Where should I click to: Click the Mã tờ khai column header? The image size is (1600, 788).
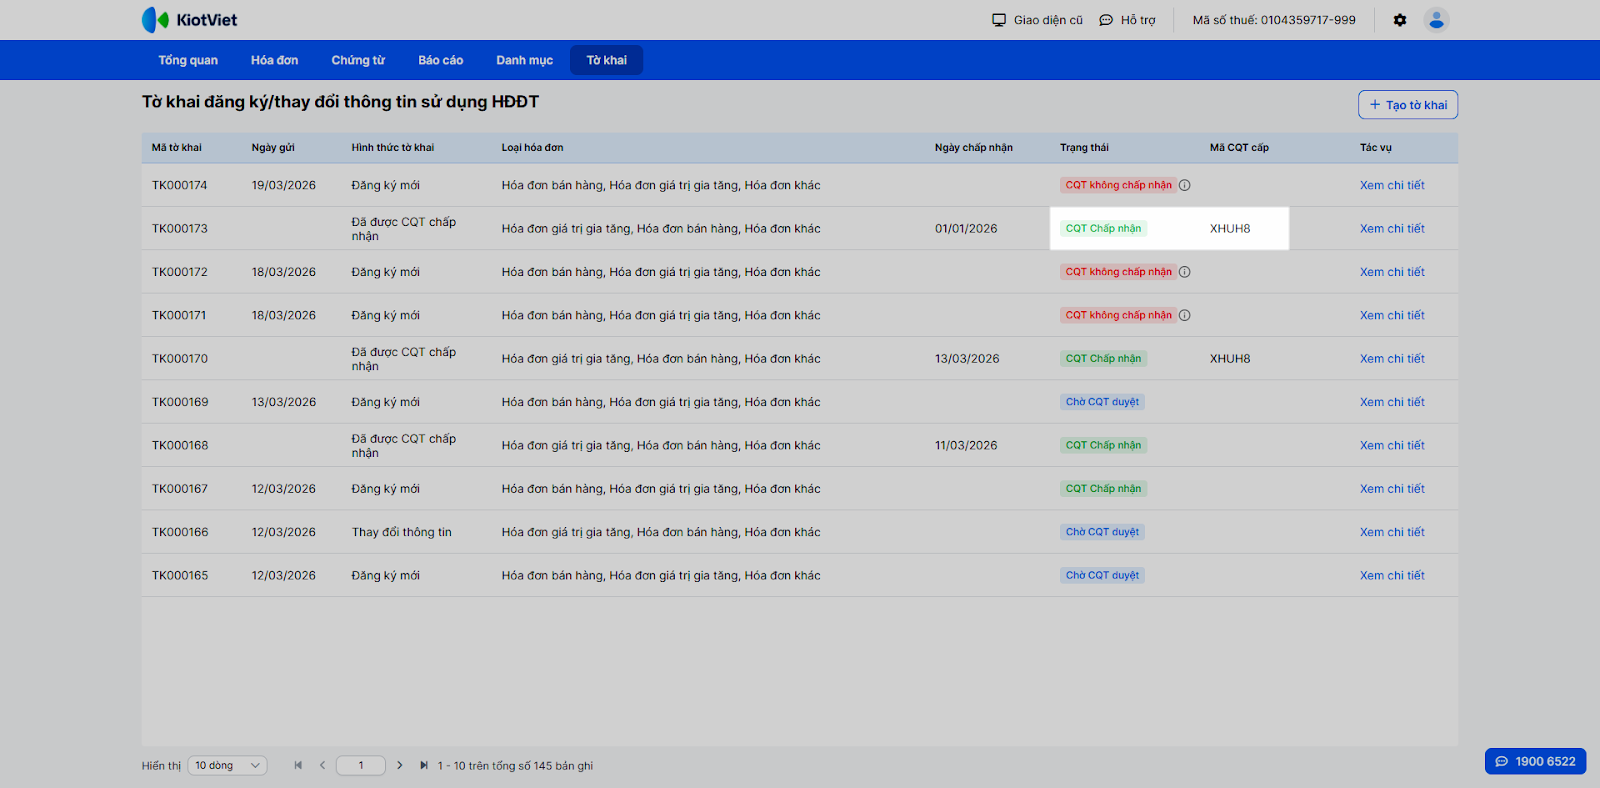click(177, 148)
